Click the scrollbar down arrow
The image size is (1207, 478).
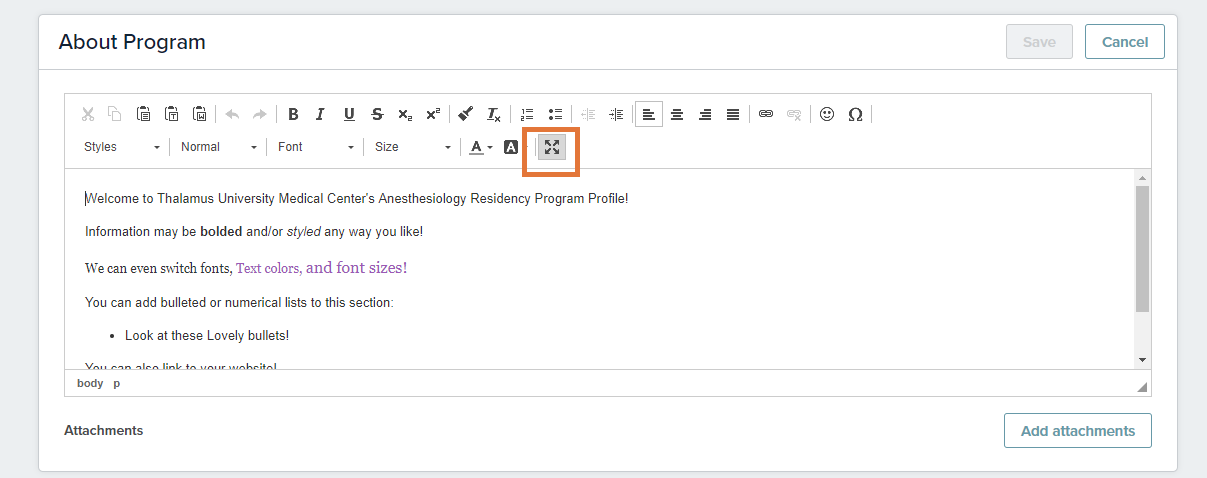(1143, 360)
